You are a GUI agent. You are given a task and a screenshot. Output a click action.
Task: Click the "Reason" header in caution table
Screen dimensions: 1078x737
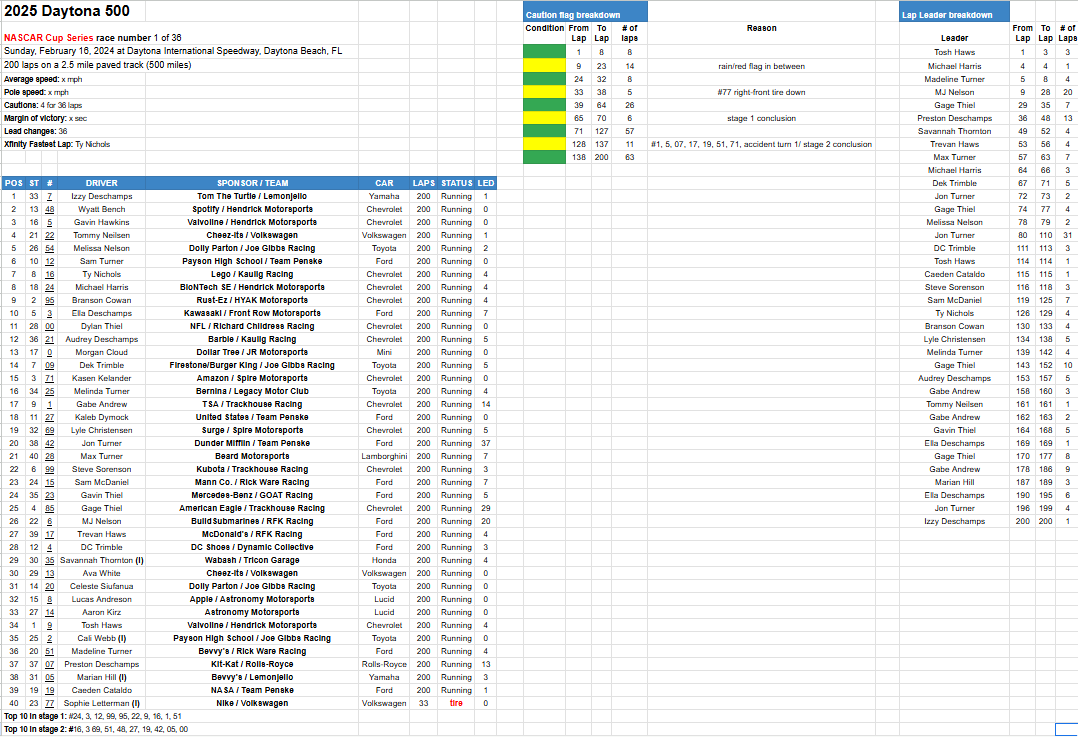pos(762,28)
